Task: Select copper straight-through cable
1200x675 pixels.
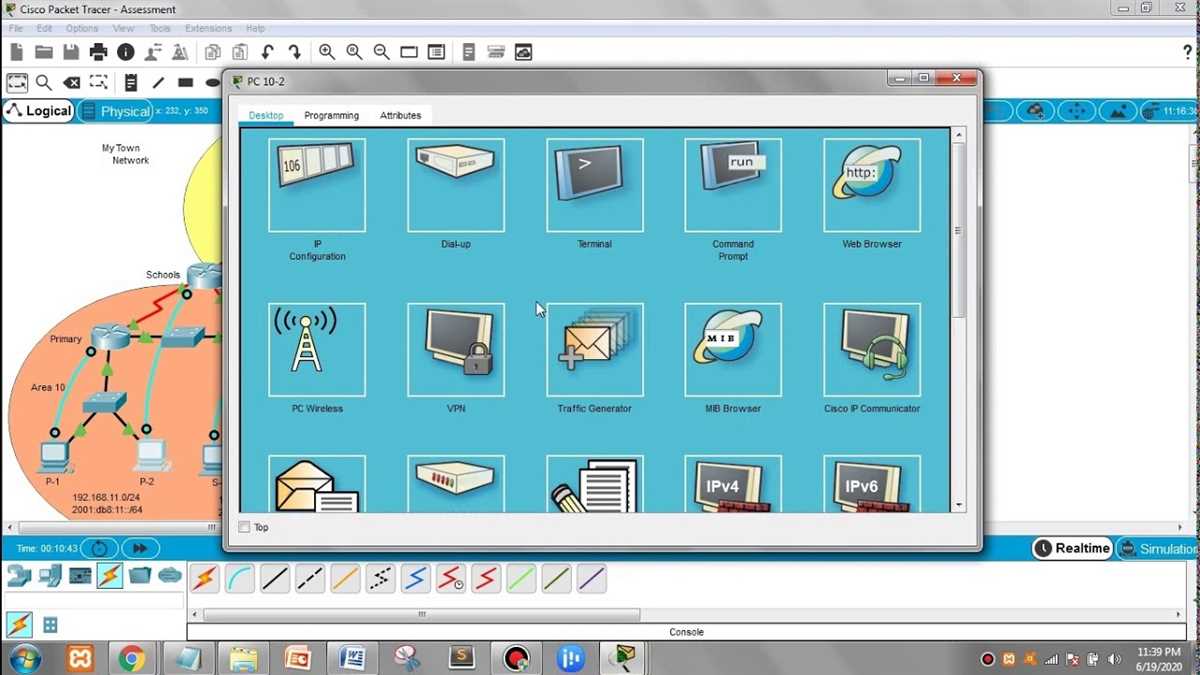Action: (275, 578)
